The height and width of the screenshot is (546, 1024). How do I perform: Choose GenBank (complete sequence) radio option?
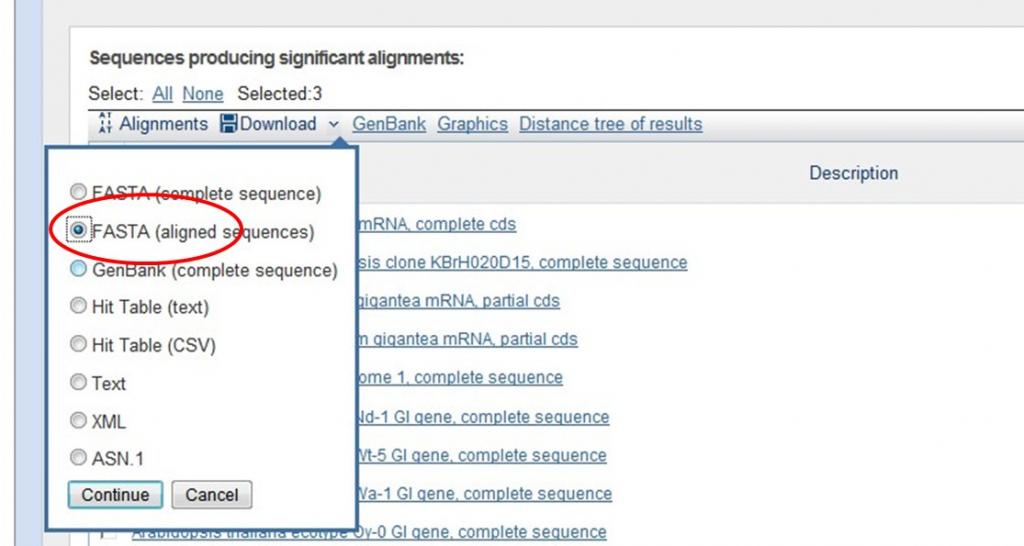pos(78,269)
